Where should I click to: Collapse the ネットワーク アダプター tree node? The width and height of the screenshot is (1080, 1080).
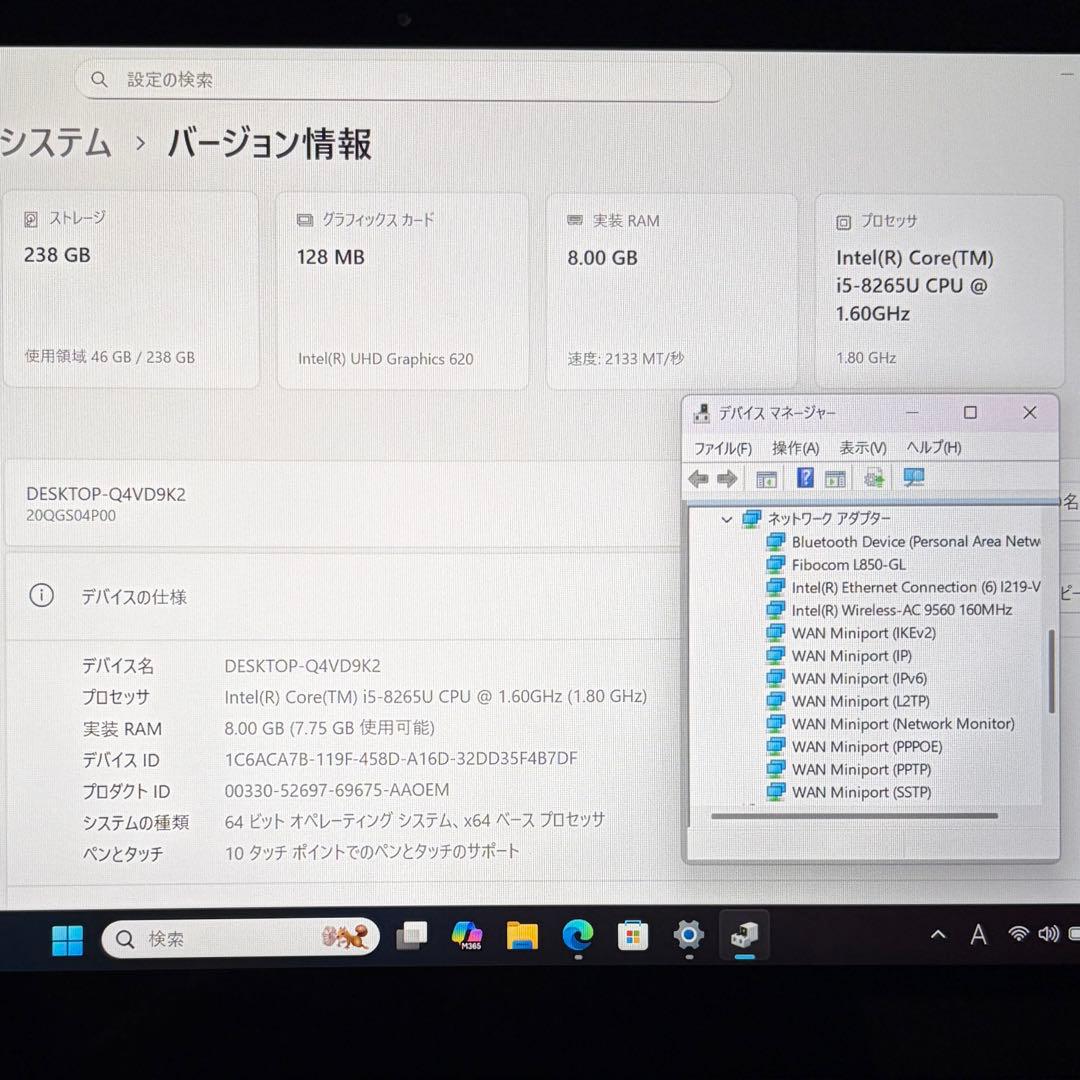[x=727, y=519]
